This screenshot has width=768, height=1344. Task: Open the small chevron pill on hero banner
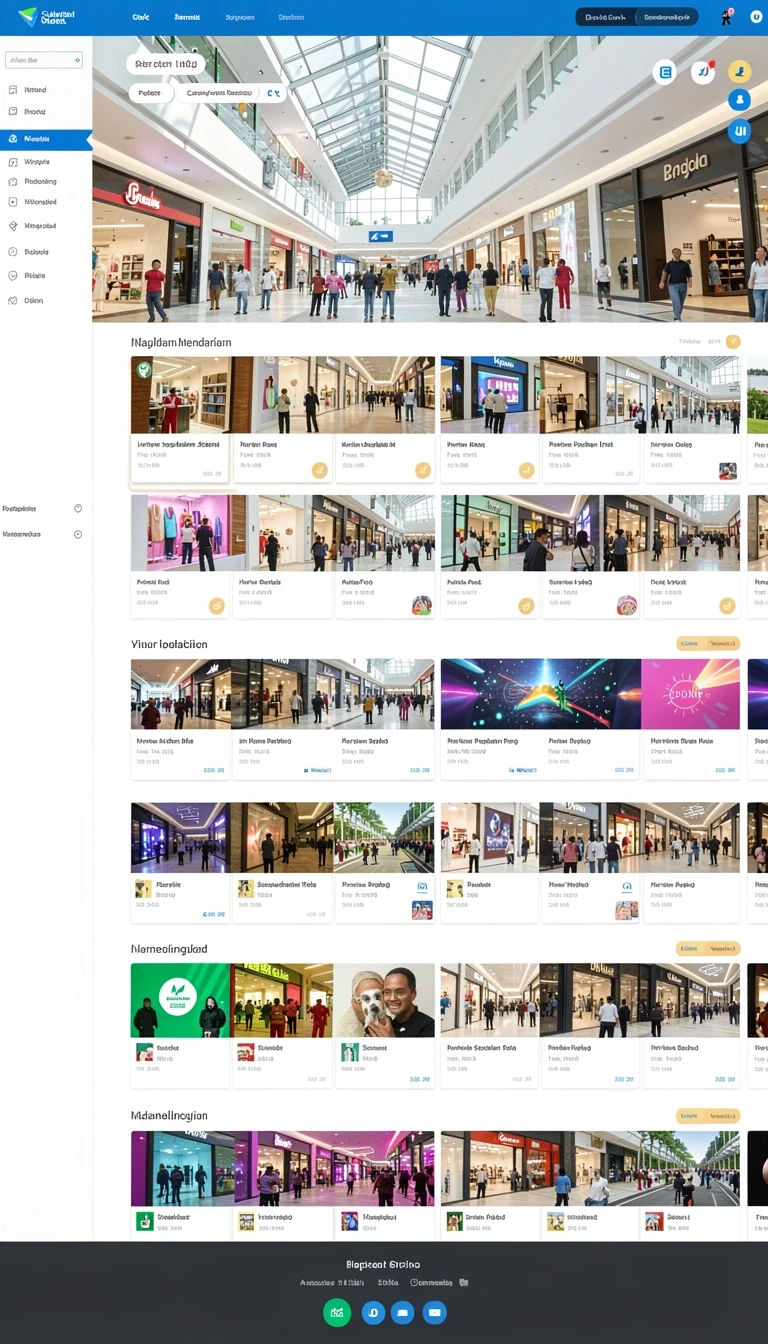tap(273, 93)
